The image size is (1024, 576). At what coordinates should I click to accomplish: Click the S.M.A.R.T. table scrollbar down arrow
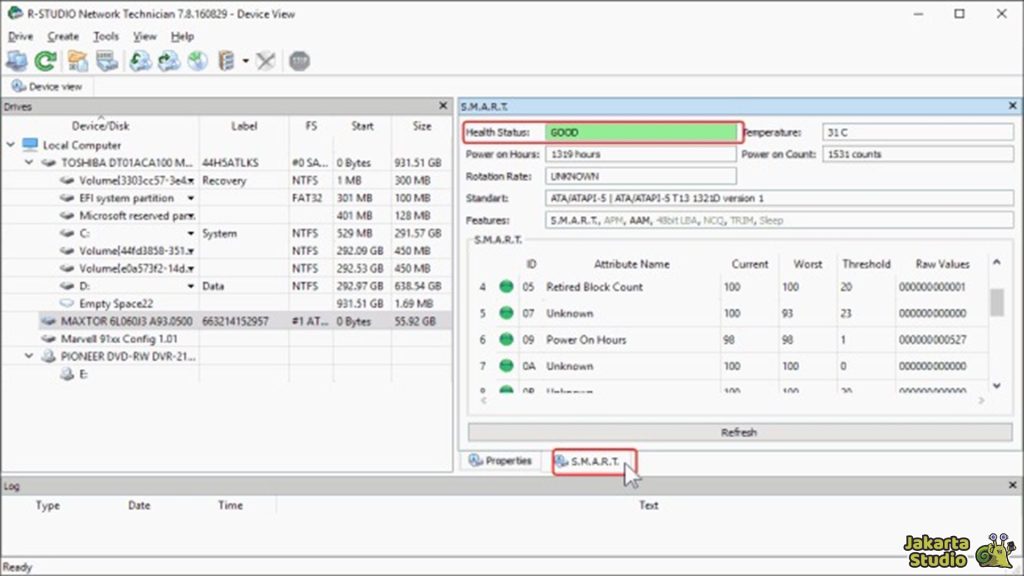tap(995, 385)
